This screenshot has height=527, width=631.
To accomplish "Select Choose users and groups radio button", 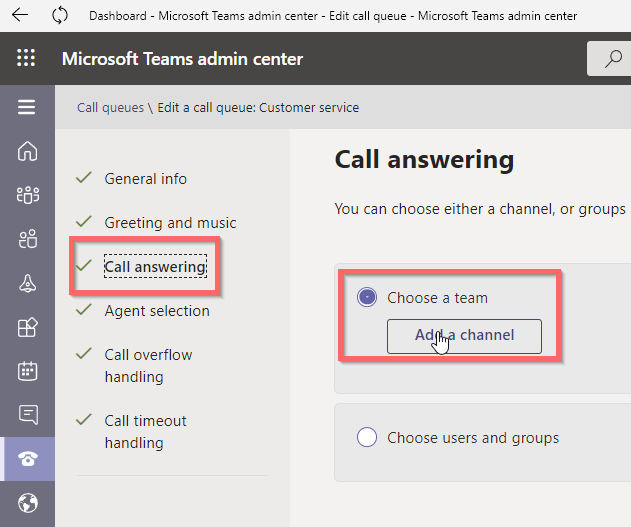I will tap(367, 437).
